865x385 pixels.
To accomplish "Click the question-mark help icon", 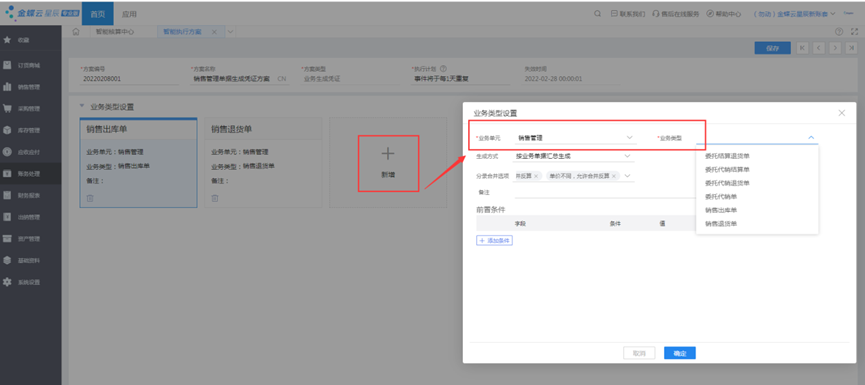I will click(839, 32).
